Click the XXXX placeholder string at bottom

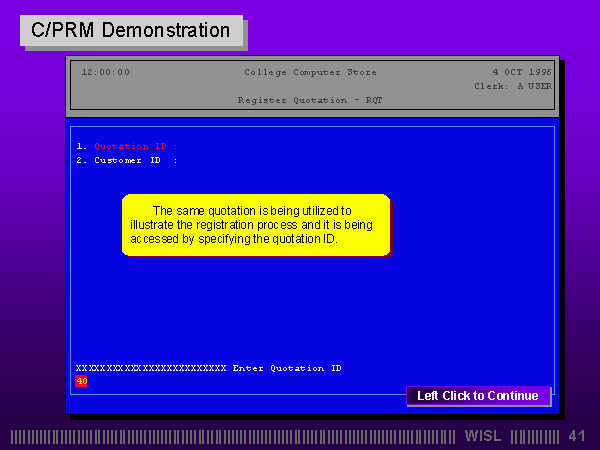click(x=151, y=368)
